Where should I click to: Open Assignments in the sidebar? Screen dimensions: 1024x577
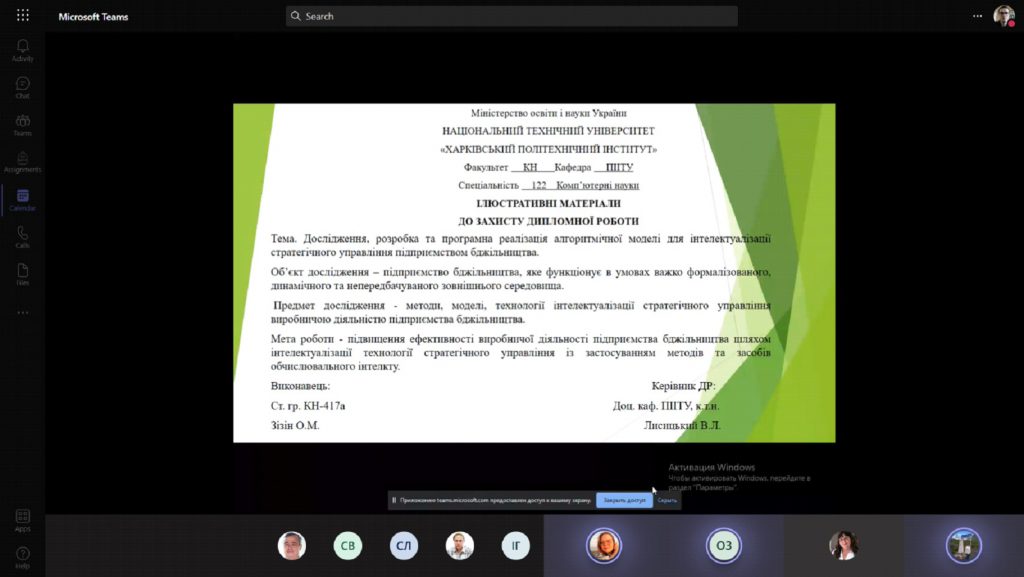point(22,162)
